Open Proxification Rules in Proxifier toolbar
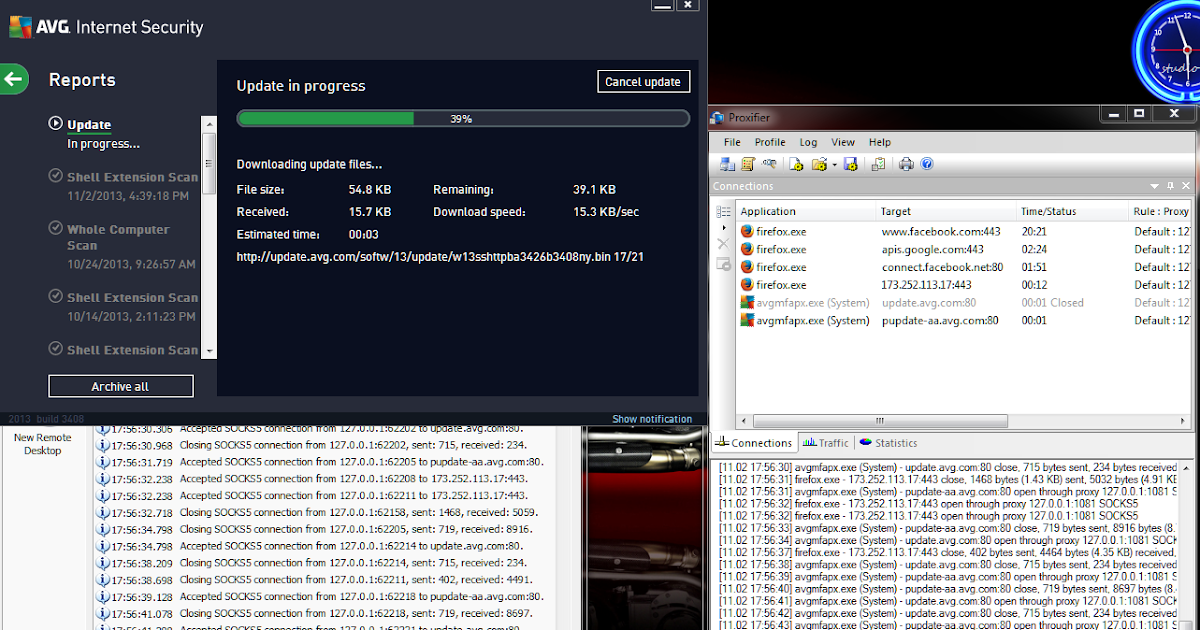The height and width of the screenshot is (630, 1200). click(x=747, y=164)
